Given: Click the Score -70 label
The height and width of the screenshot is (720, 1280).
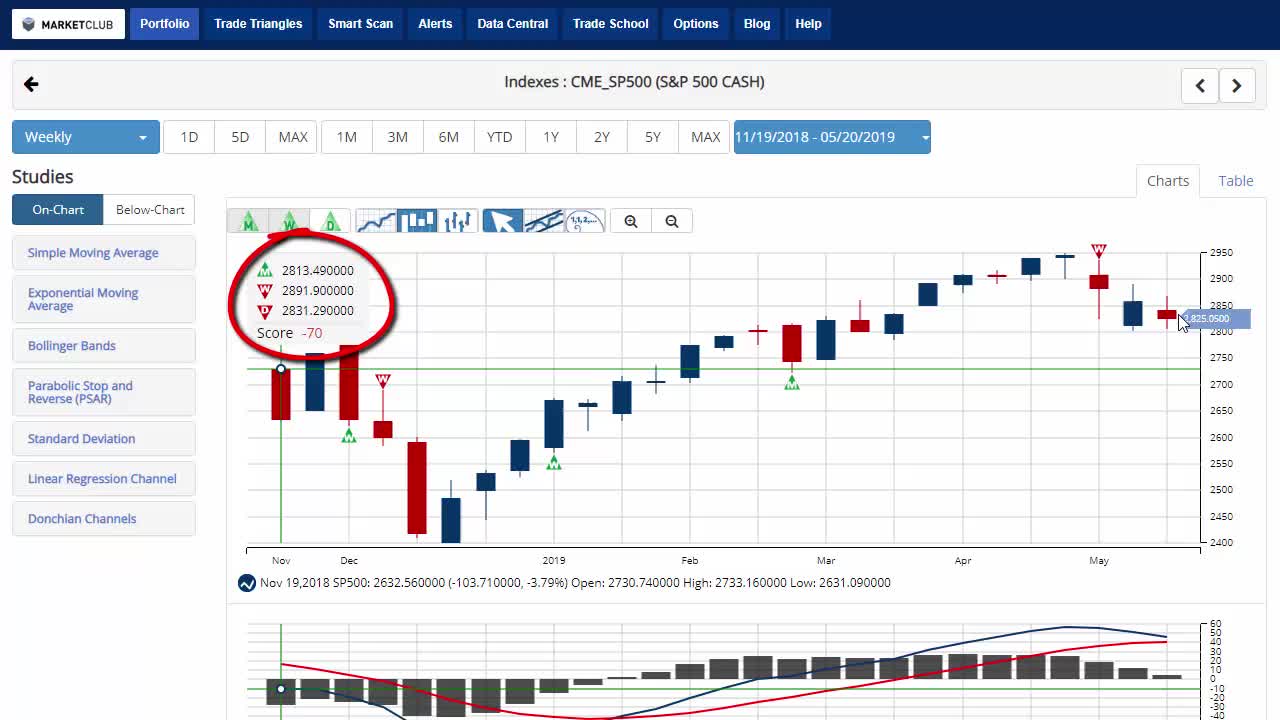Looking at the screenshot, I should (289, 333).
